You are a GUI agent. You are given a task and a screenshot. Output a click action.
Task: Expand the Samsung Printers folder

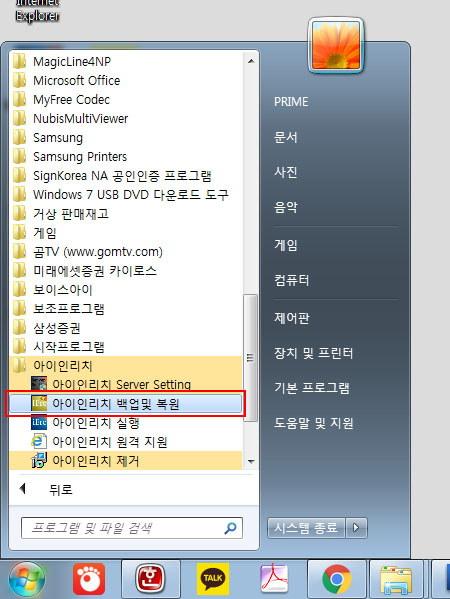pyautogui.click(x=80, y=157)
